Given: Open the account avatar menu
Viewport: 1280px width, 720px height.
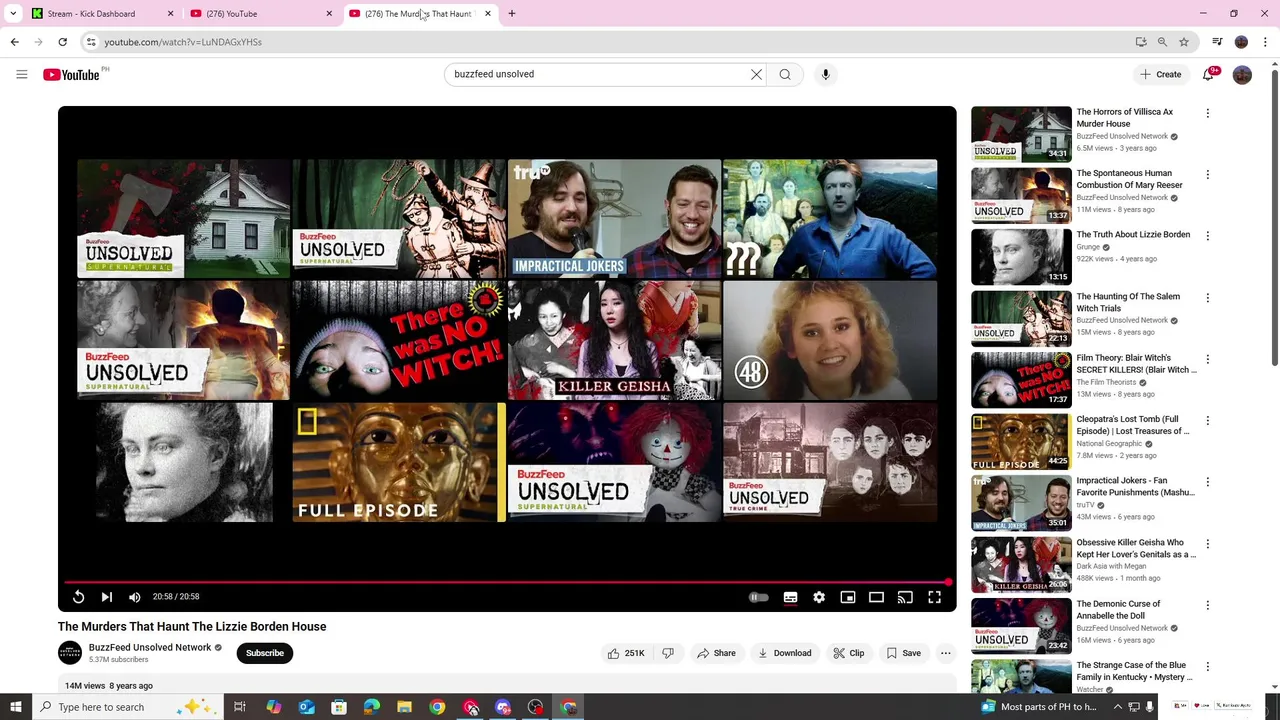Looking at the screenshot, I should [x=1242, y=75].
